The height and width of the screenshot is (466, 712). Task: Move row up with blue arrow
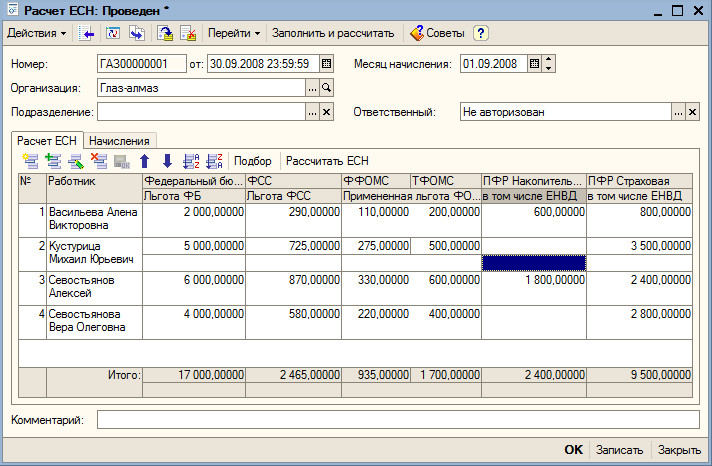point(145,161)
